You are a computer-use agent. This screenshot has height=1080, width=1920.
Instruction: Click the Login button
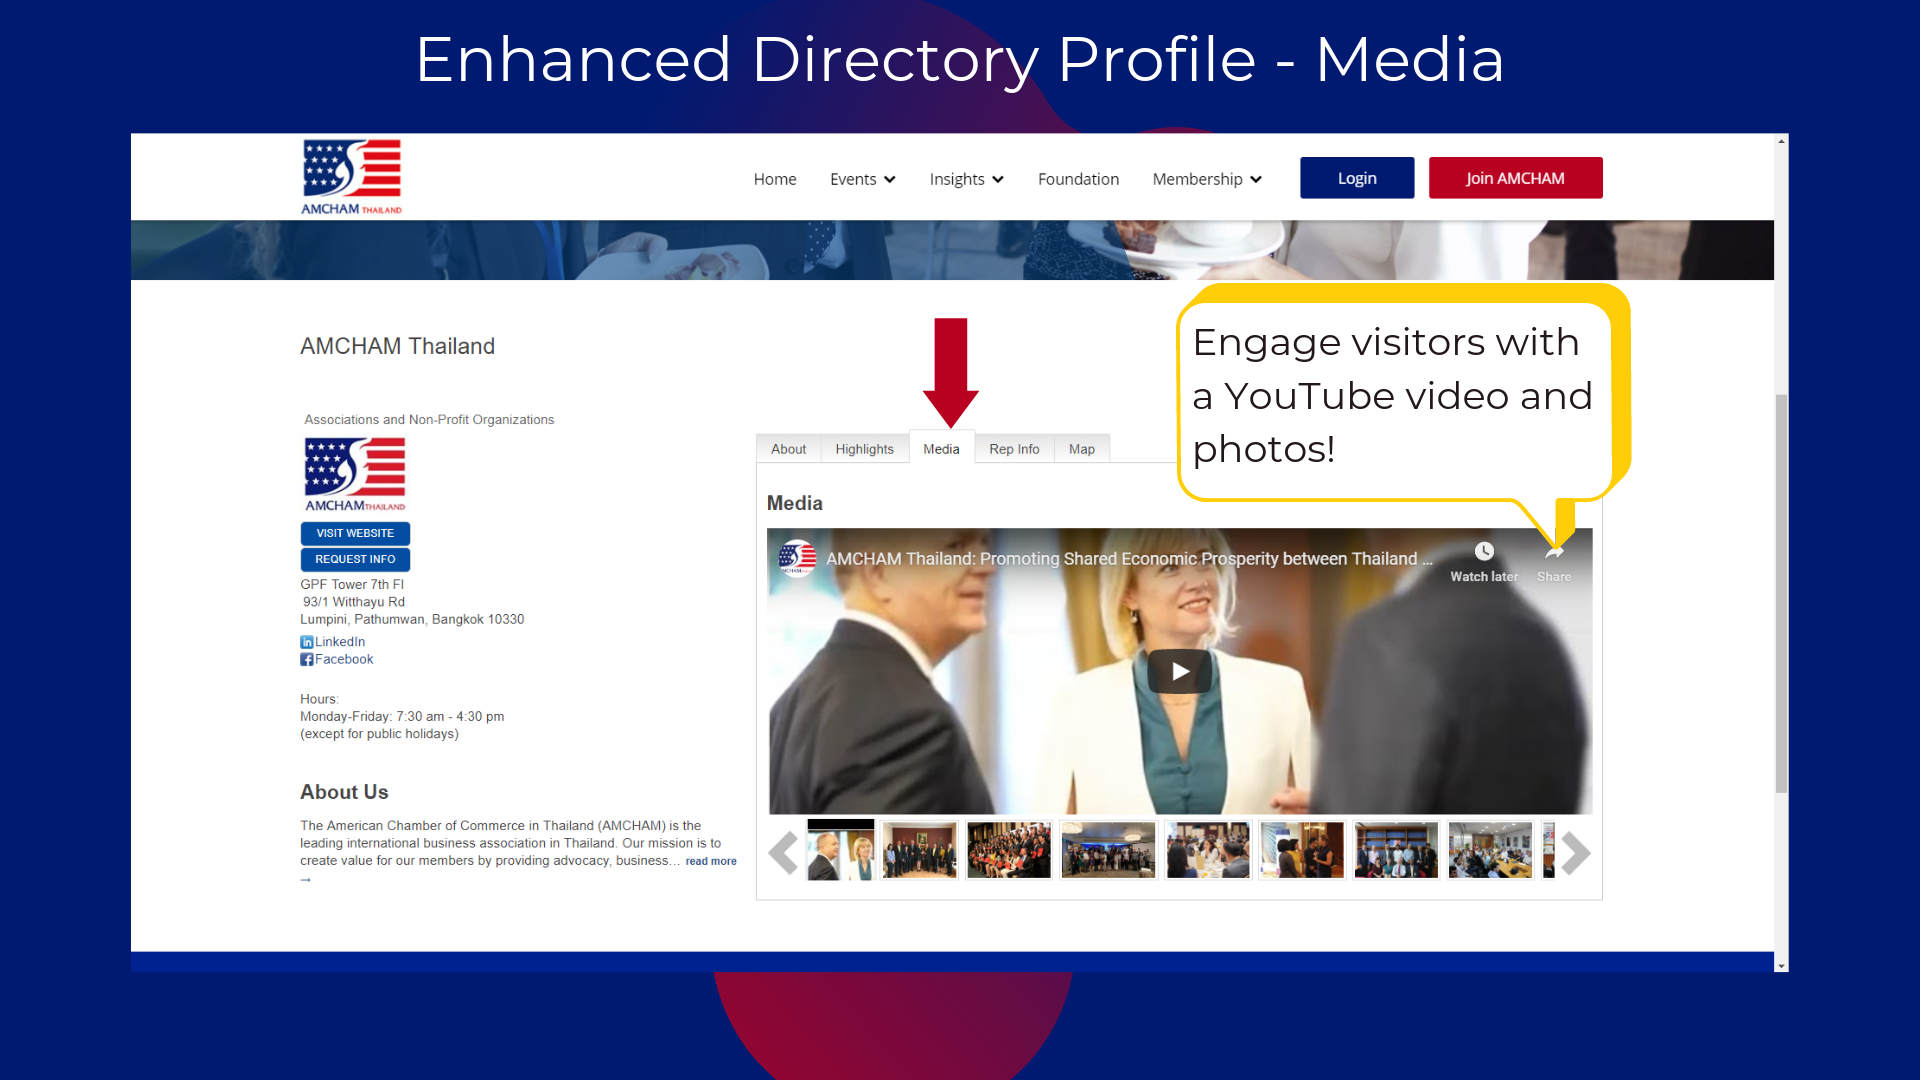(x=1357, y=178)
